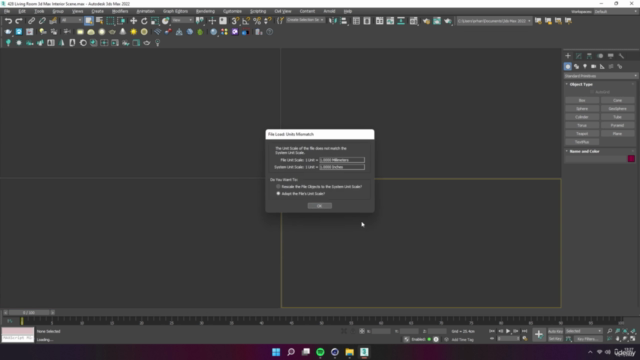Open the project folder path dropdown
This screenshot has height=360, width=640.
pos(494,21)
